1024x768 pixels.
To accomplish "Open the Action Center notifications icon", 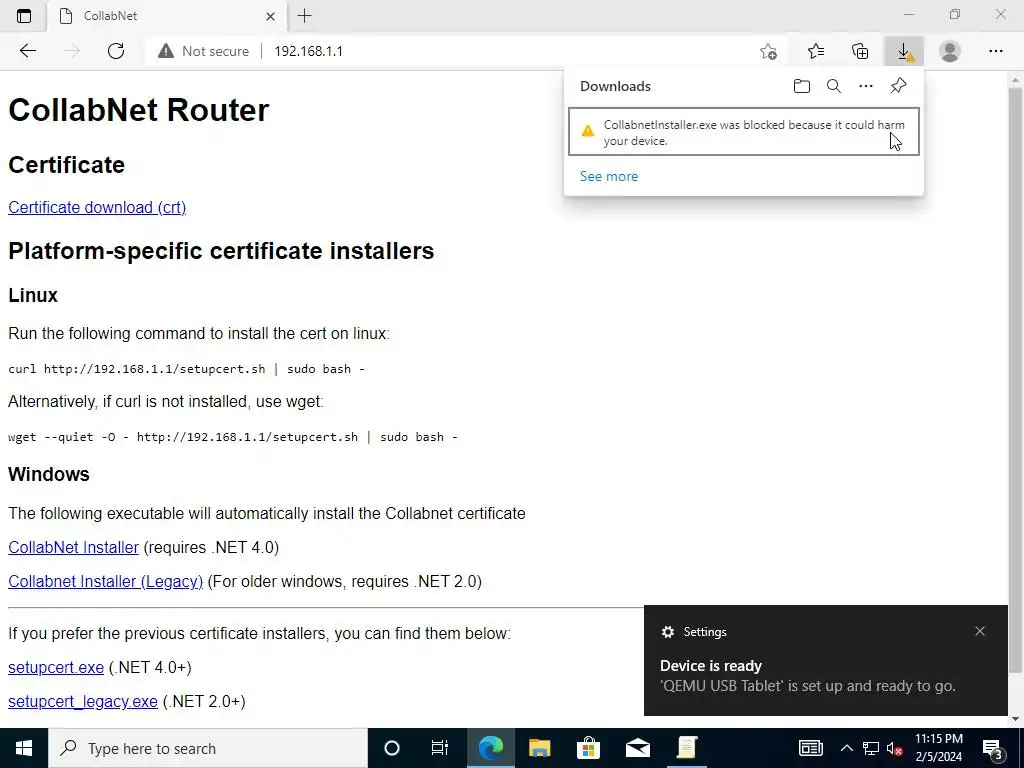I will click(992, 748).
